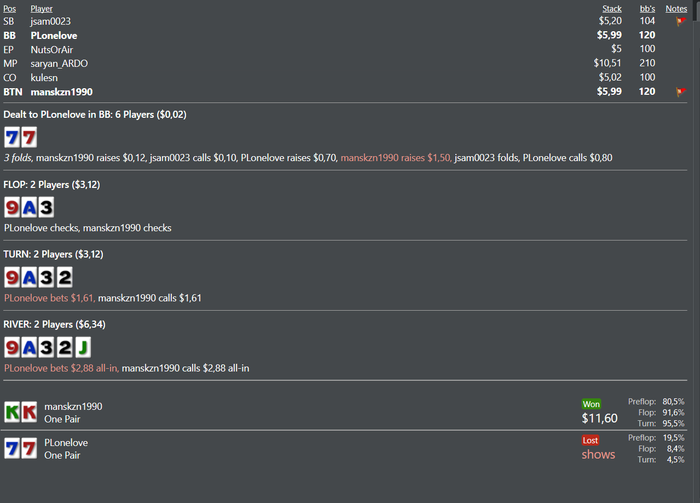This screenshot has width=700, height=503.
Task: Sort by the bb's column header
Action: 647,8
